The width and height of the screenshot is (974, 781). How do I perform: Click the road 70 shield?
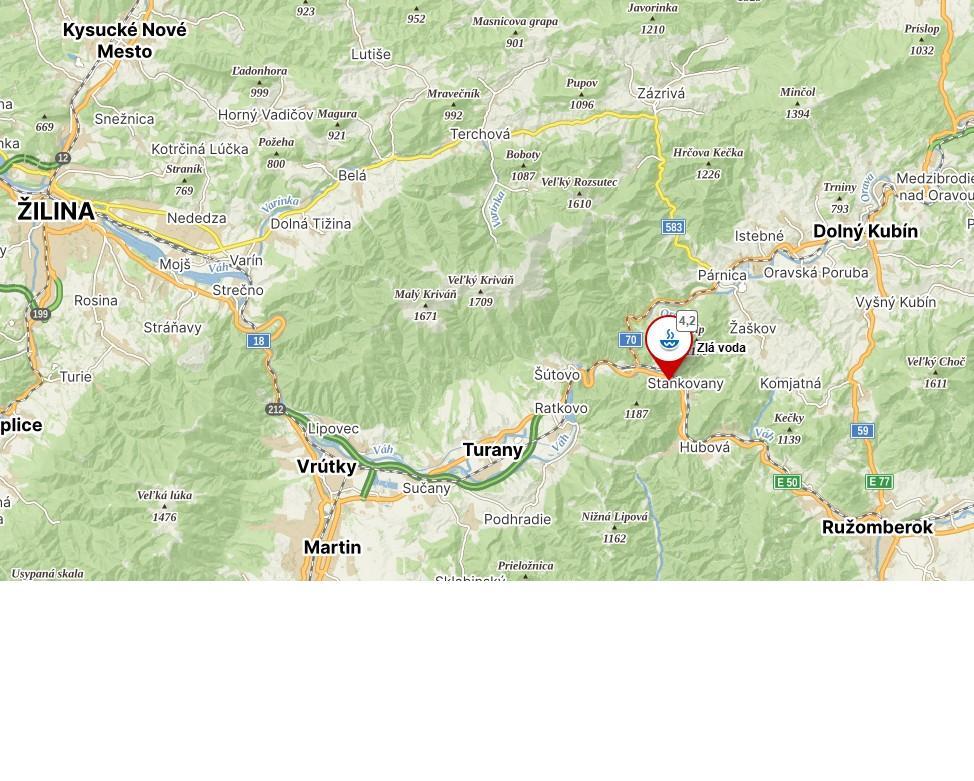click(x=630, y=339)
